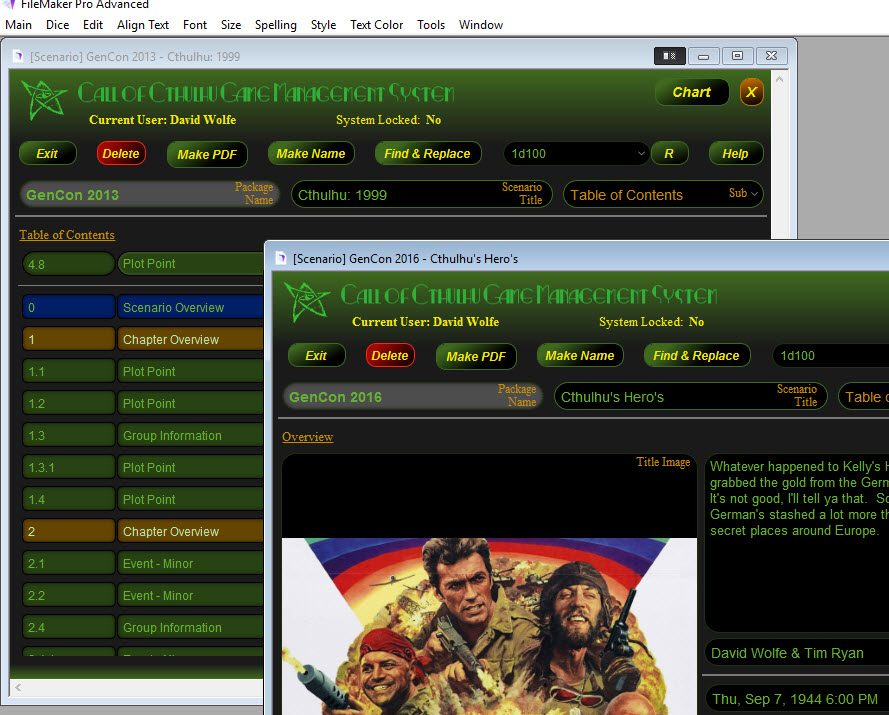
Task: Open the Style menu
Action: pos(323,25)
